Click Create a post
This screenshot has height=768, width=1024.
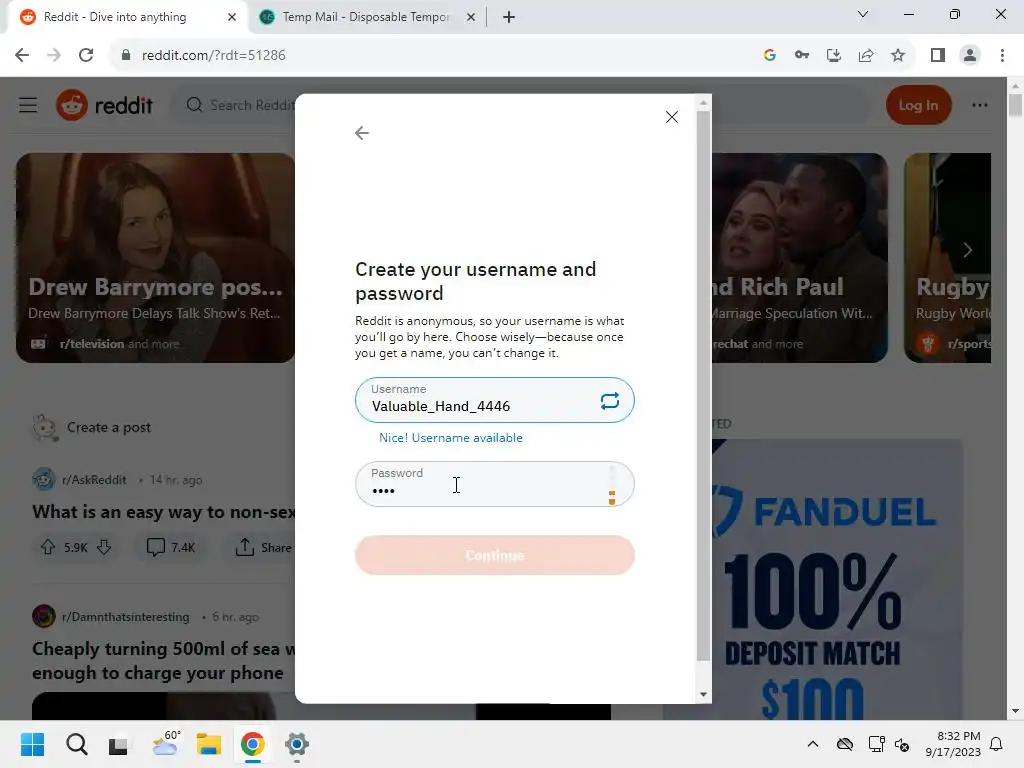click(108, 427)
